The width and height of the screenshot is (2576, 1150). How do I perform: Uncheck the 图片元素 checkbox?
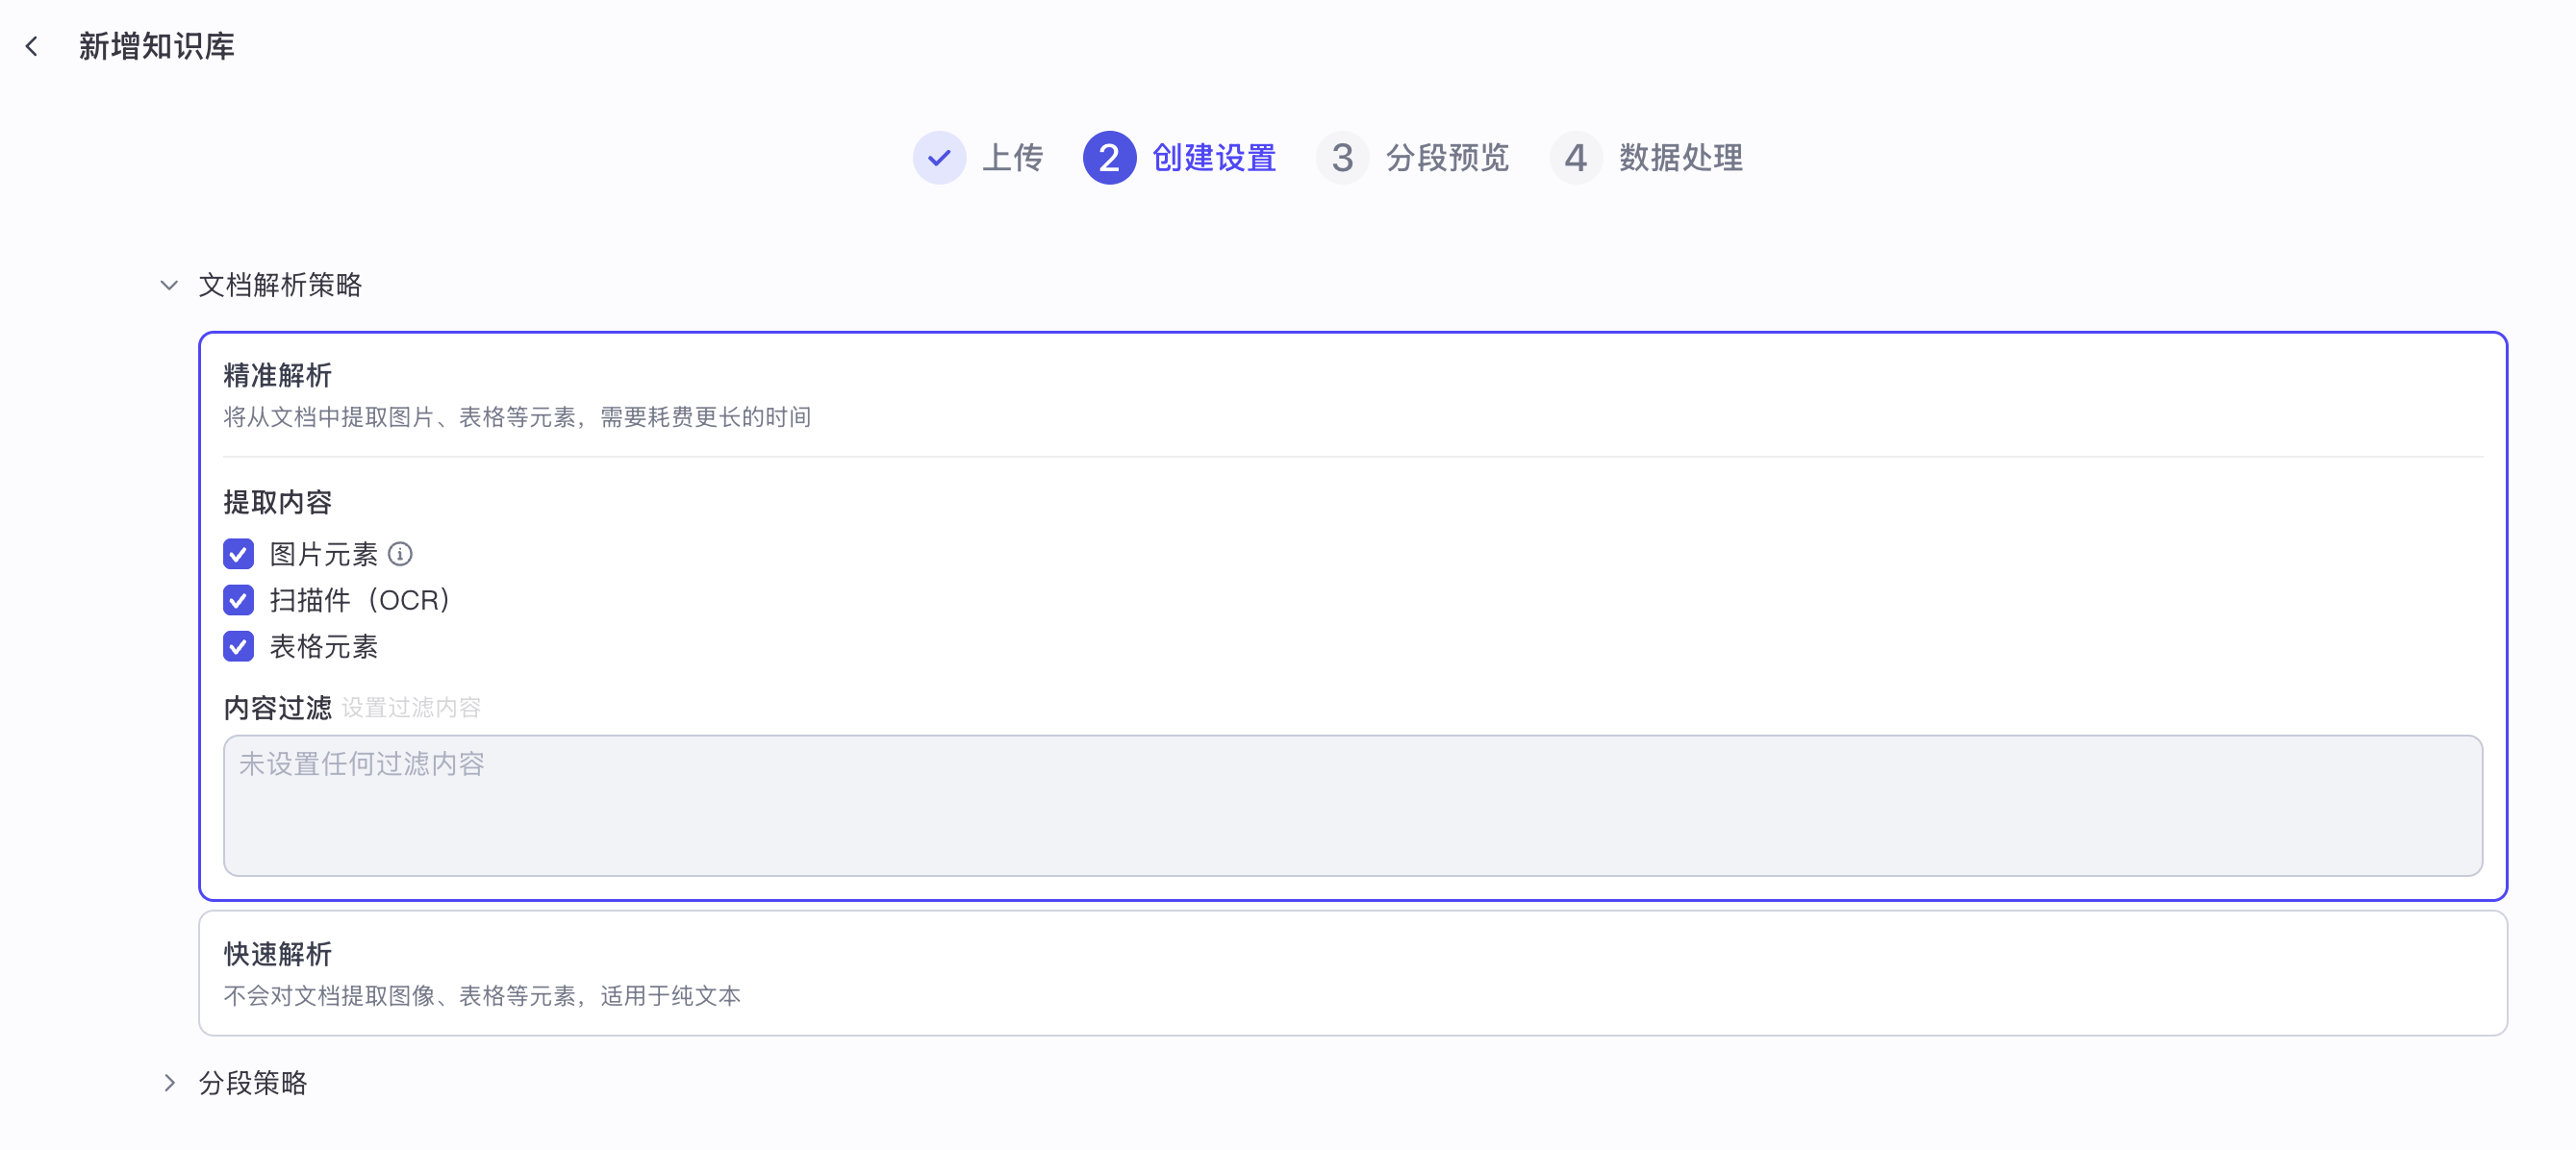[x=238, y=554]
